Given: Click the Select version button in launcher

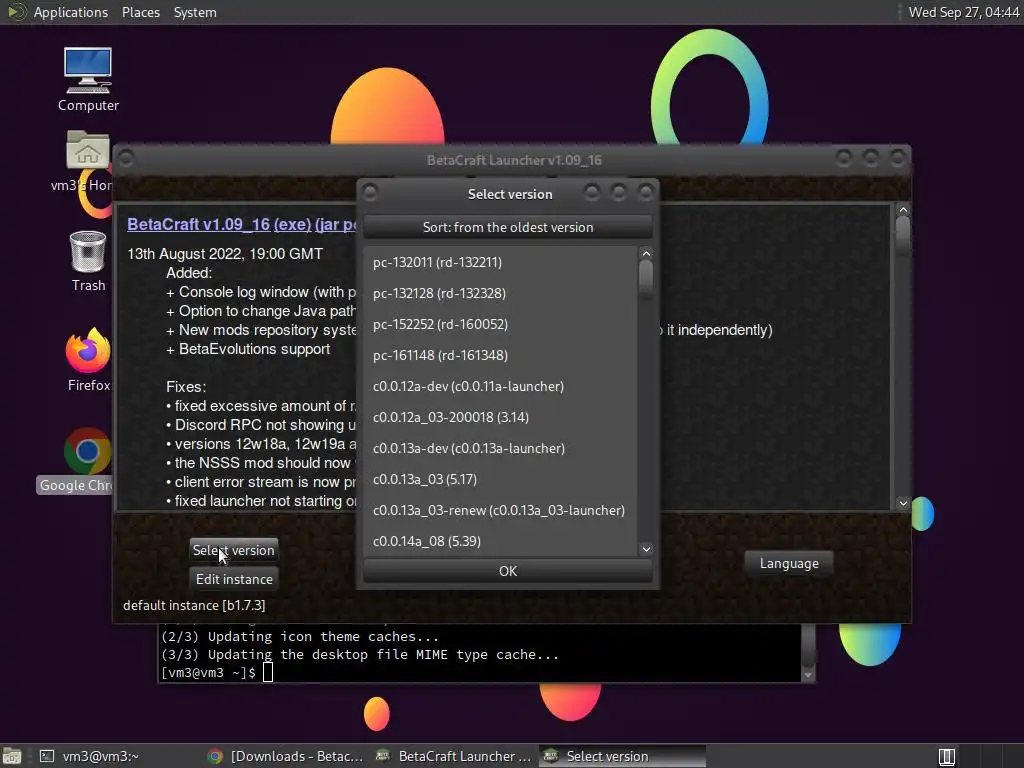Looking at the screenshot, I should click(234, 550).
